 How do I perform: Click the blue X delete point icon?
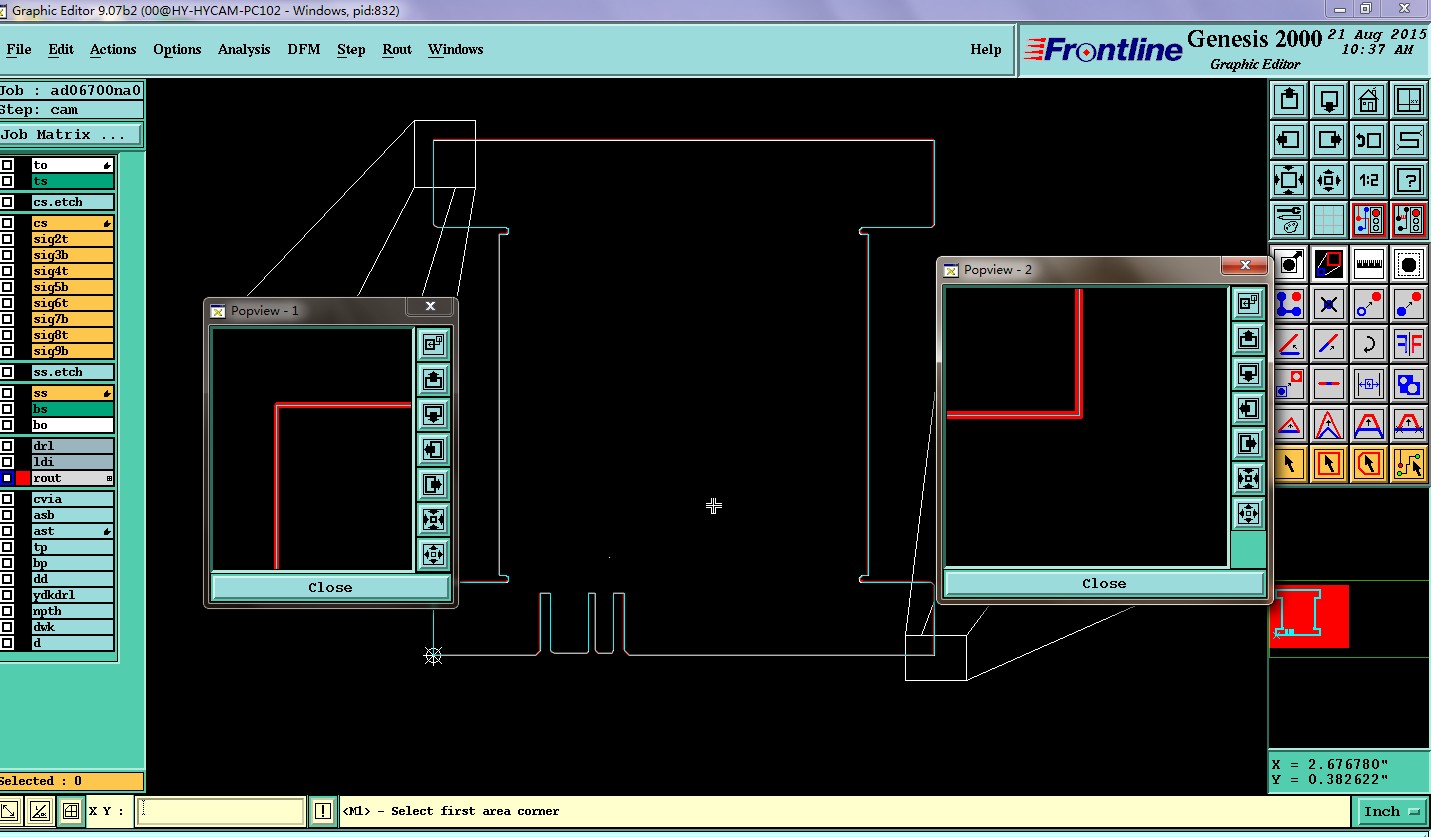click(x=1329, y=304)
